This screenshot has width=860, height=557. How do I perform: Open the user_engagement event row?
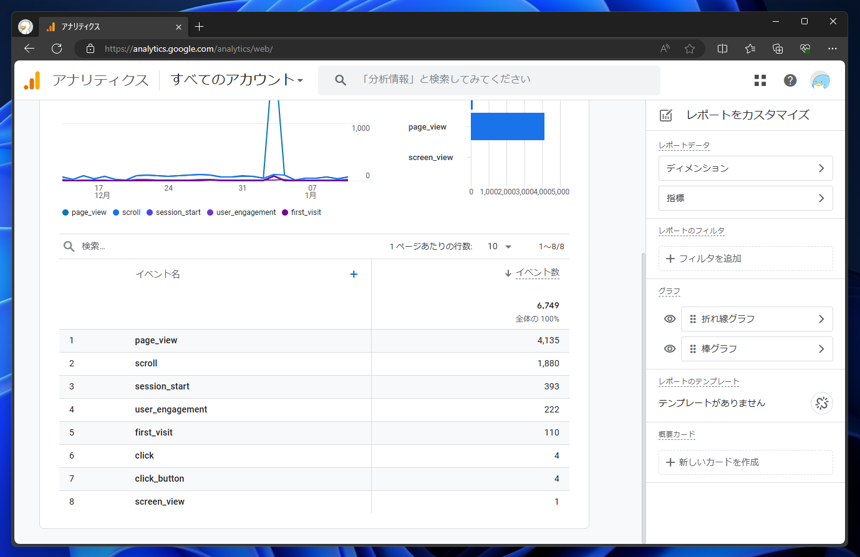314,410
